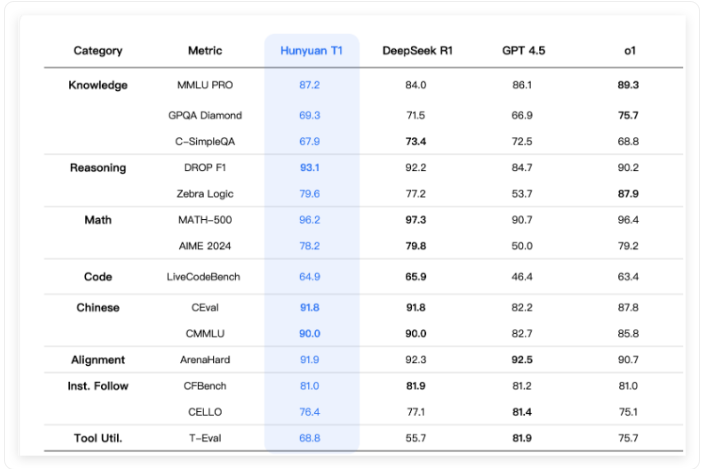Click GPT 4.5 ArenaHard score 92.5
The height and width of the screenshot is (469, 702).
click(522, 360)
